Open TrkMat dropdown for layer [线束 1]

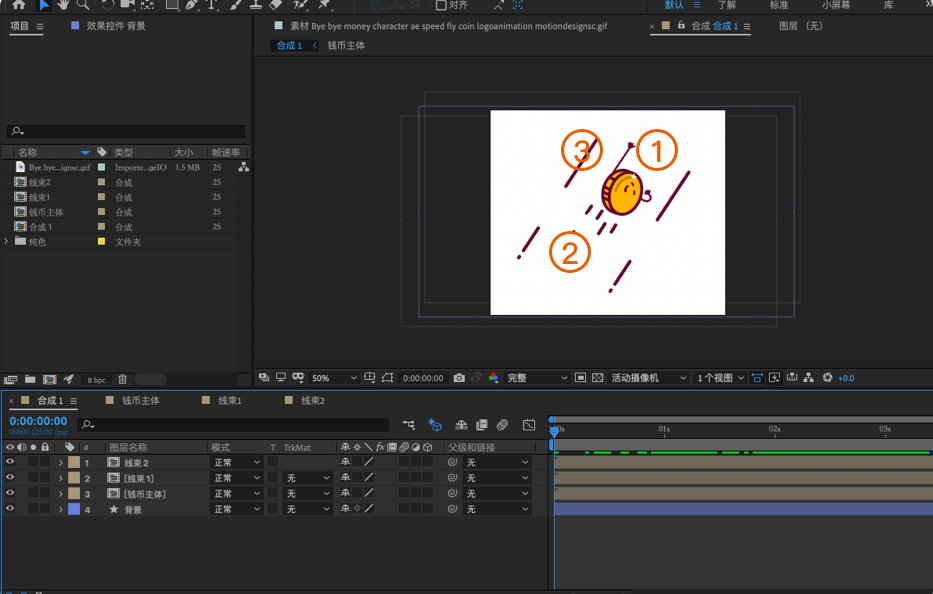point(307,478)
